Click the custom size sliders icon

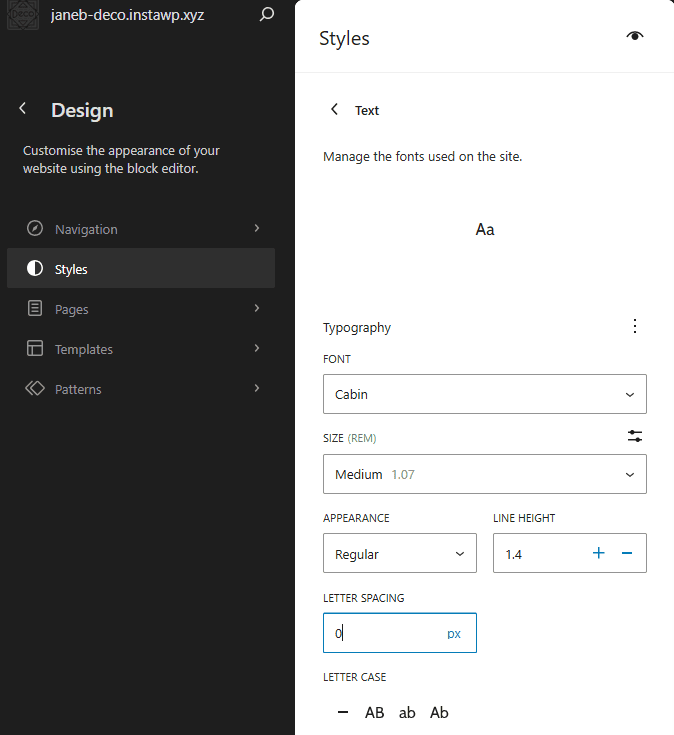click(634, 436)
